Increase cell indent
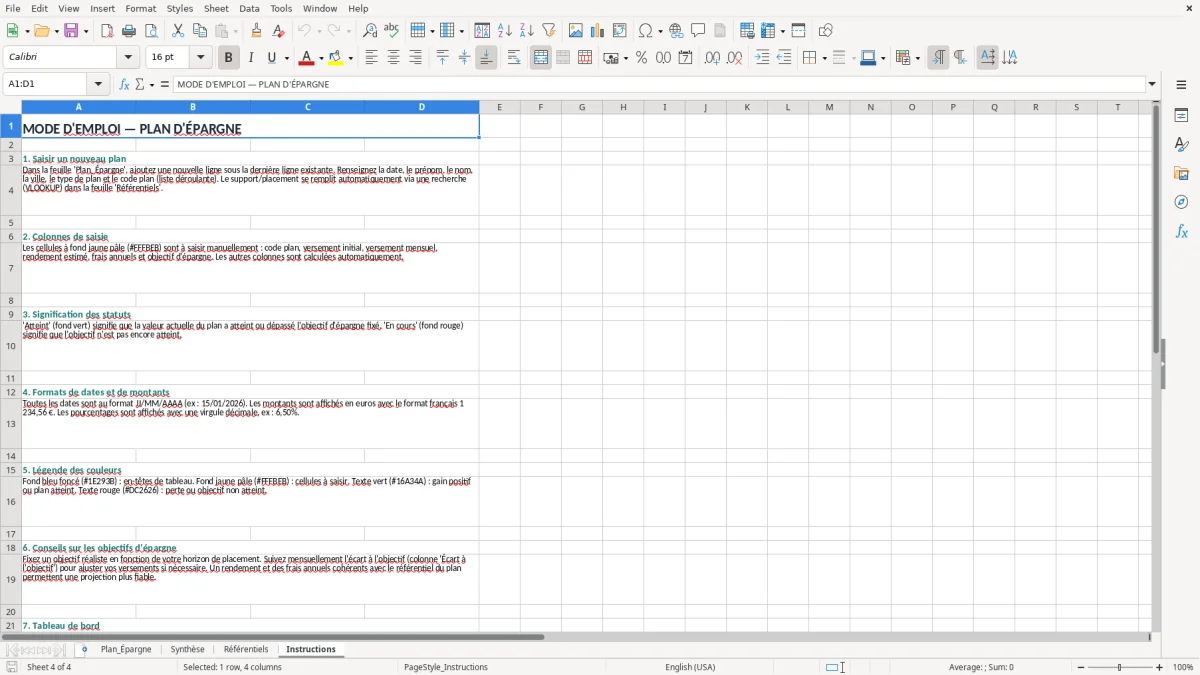Image resolution: width=1200 pixels, height=675 pixels. coord(762,58)
